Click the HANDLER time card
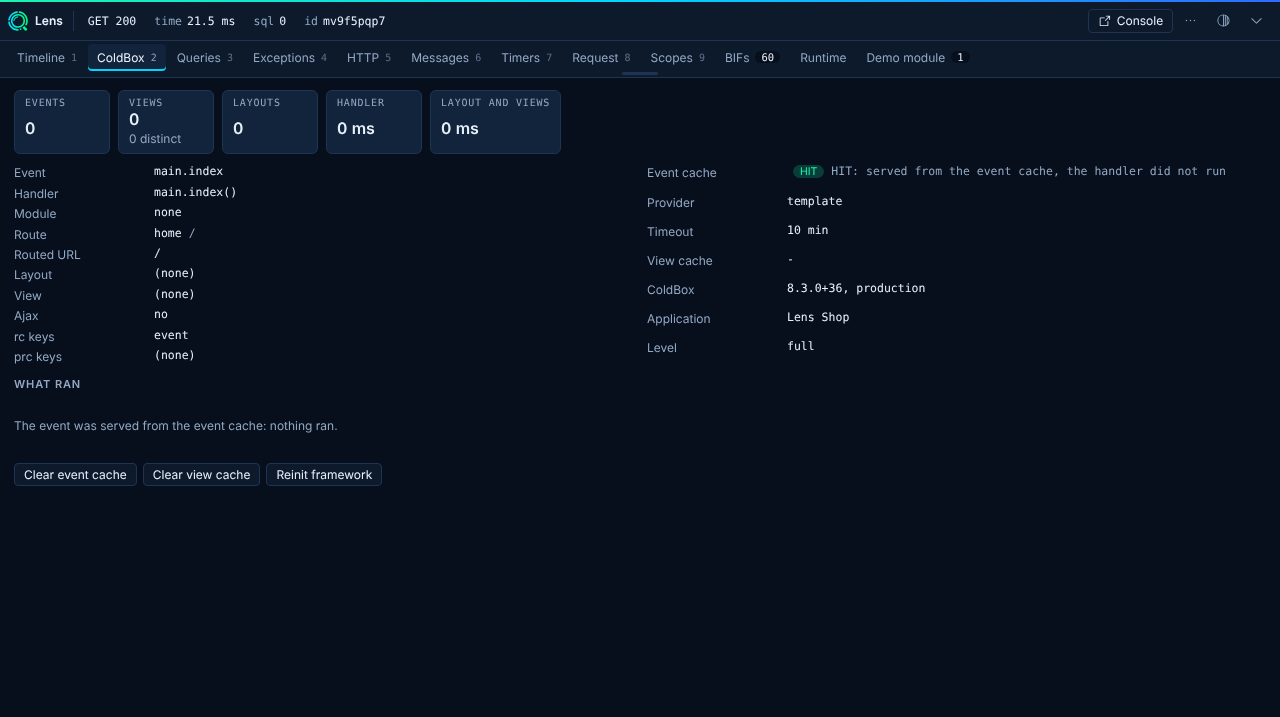 pyautogui.click(x=374, y=122)
